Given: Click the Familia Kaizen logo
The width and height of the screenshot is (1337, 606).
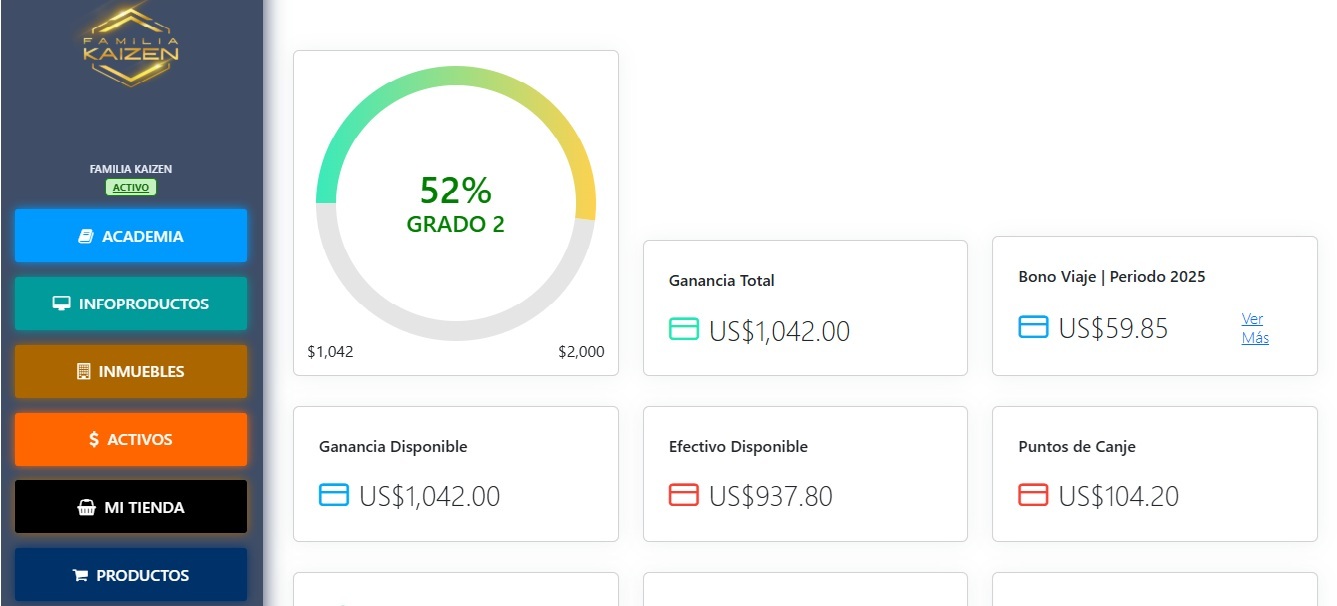Looking at the screenshot, I should (131, 47).
